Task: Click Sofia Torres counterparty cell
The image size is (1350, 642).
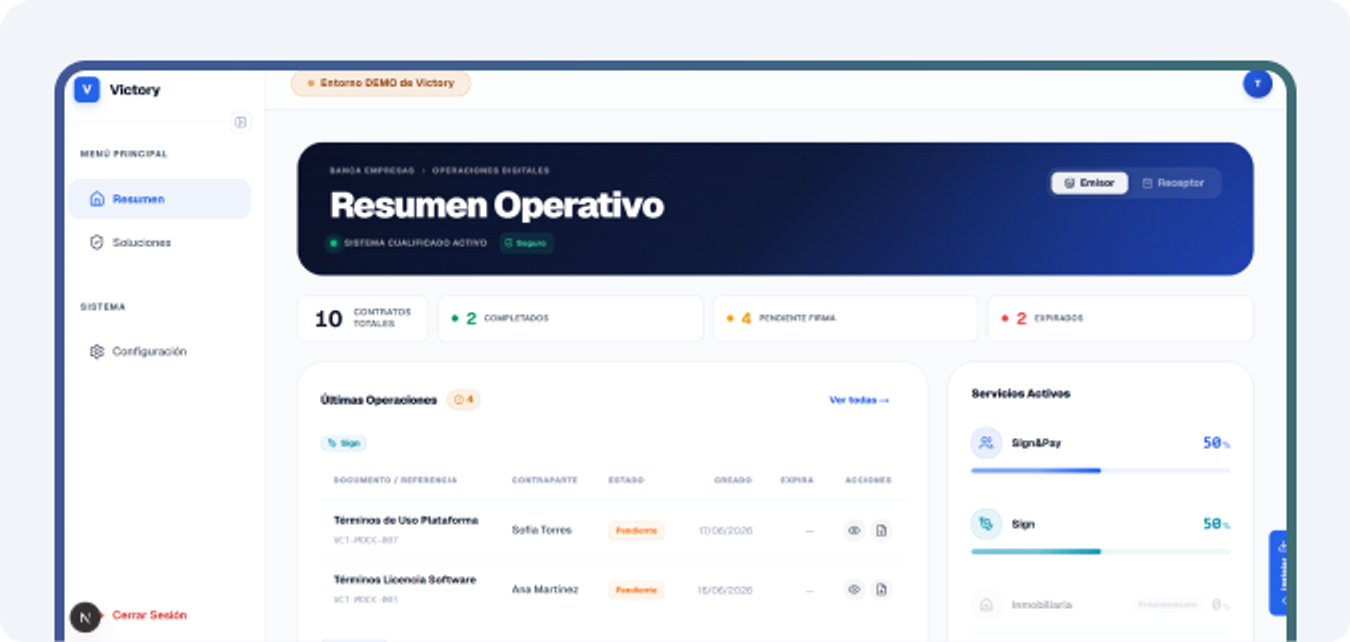Action: [x=541, y=530]
